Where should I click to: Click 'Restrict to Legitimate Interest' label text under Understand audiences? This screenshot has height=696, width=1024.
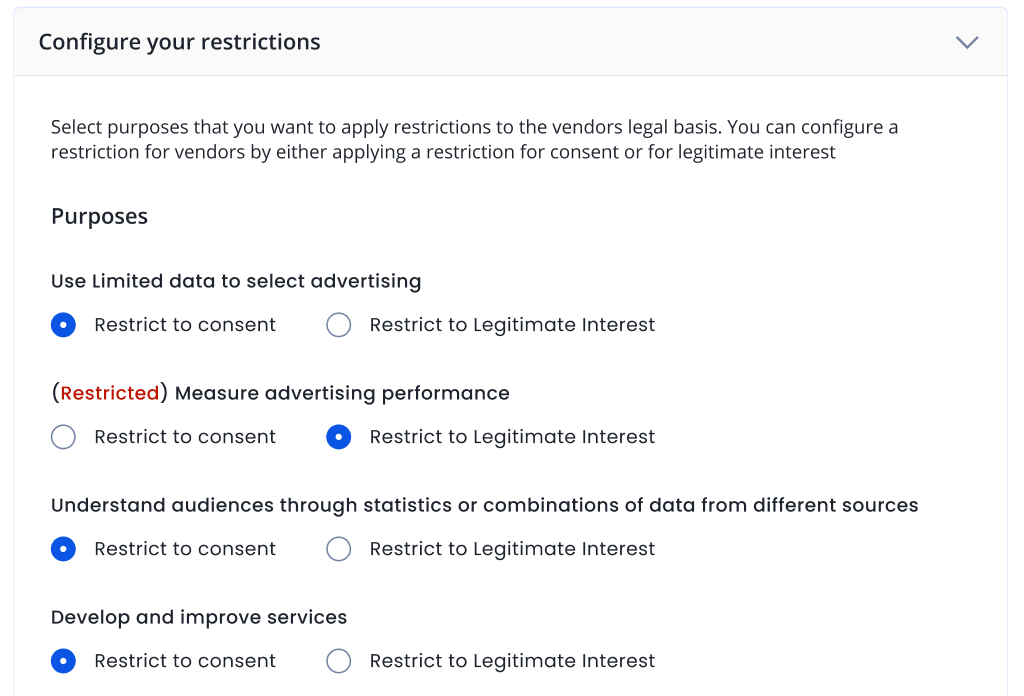point(512,549)
